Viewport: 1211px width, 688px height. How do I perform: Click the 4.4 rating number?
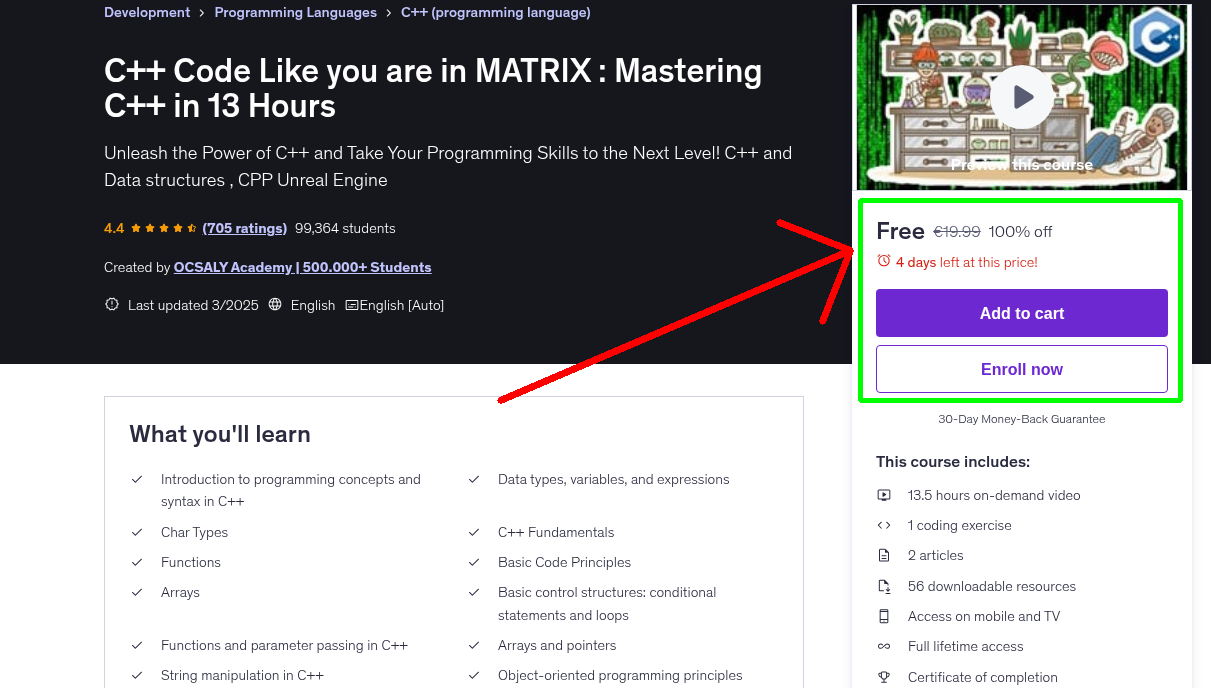click(x=114, y=228)
